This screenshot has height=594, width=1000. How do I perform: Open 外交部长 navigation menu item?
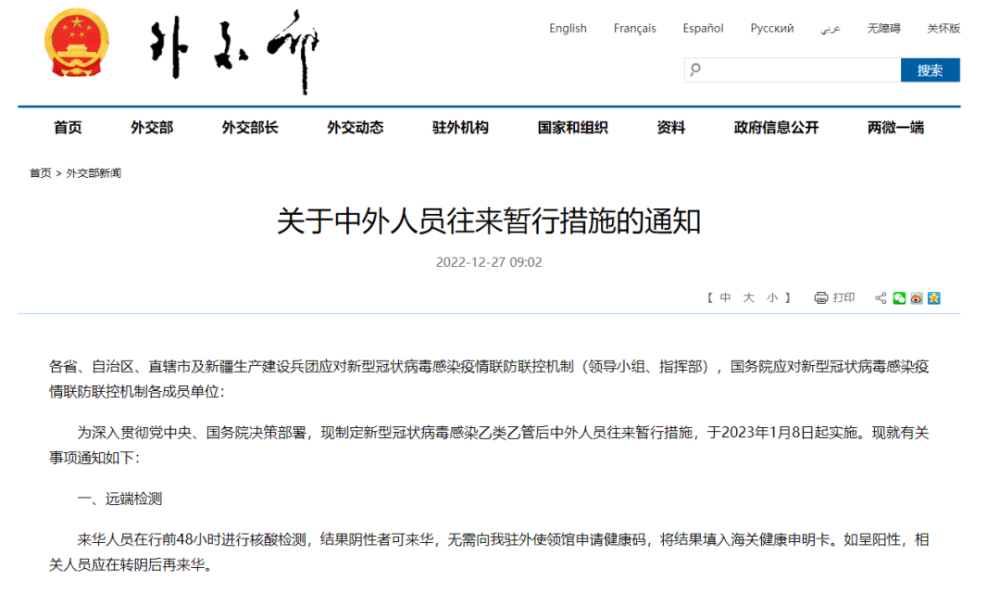(x=250, y=128)
